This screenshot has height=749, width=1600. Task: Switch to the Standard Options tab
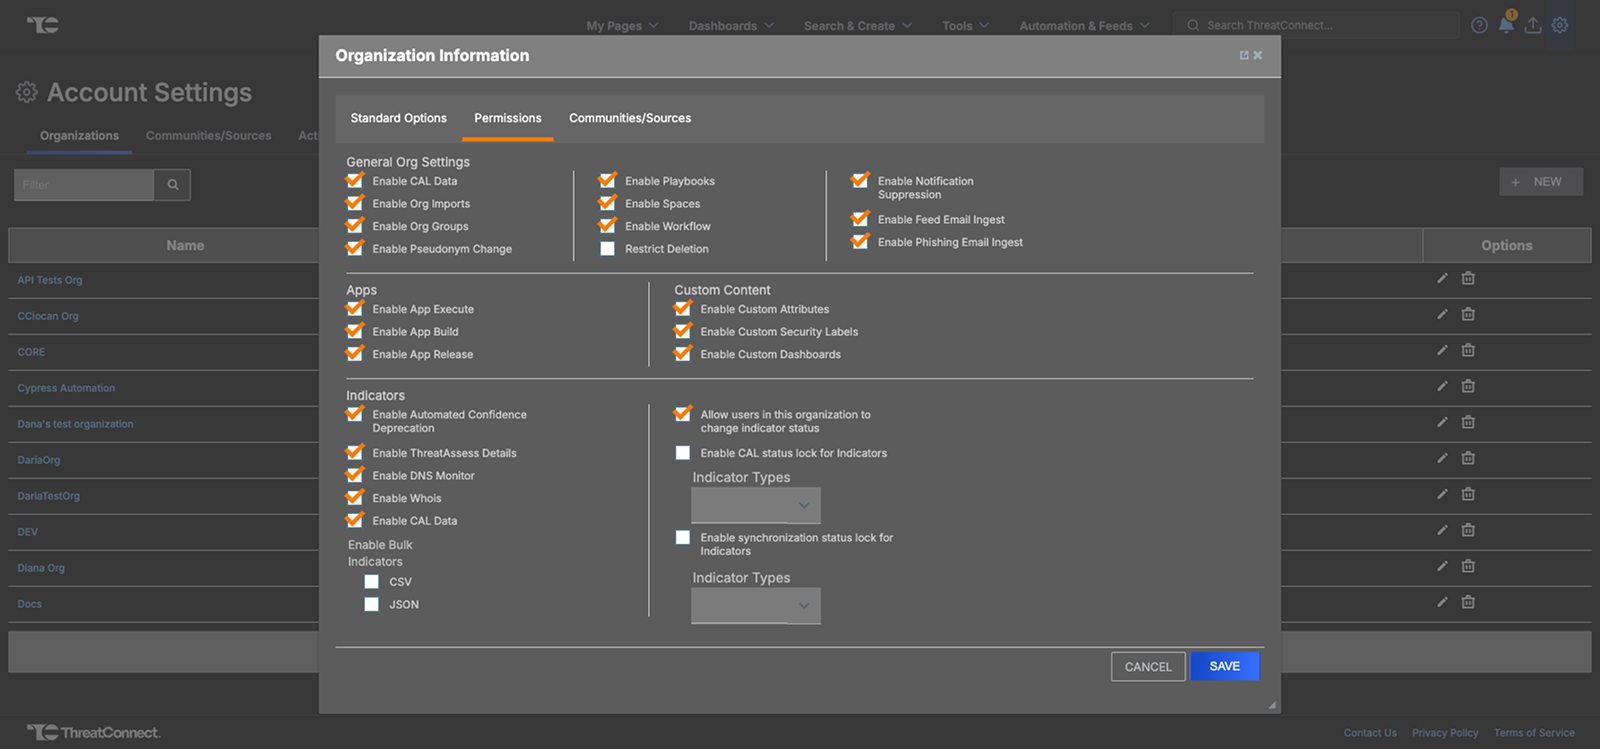pyautogui.click(x=398, y=118)
